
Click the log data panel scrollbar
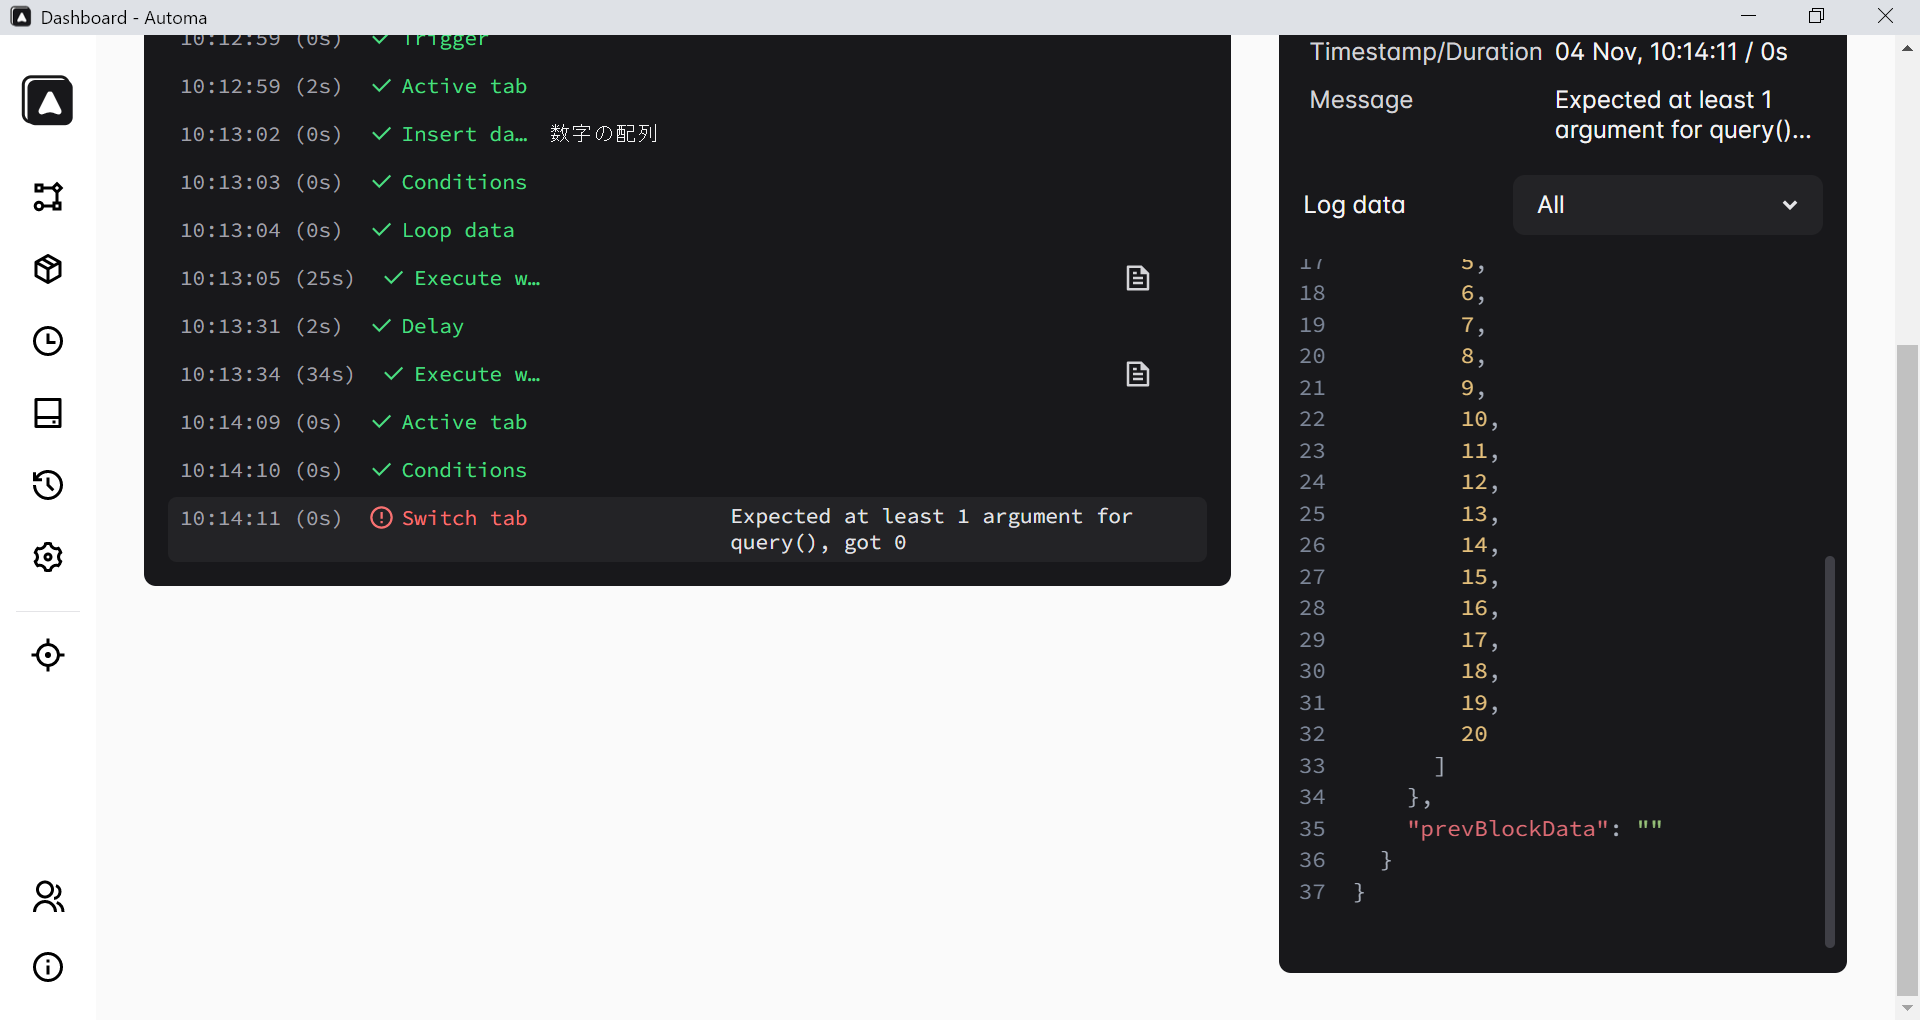pyautogui.click(x=1829, y=750)
